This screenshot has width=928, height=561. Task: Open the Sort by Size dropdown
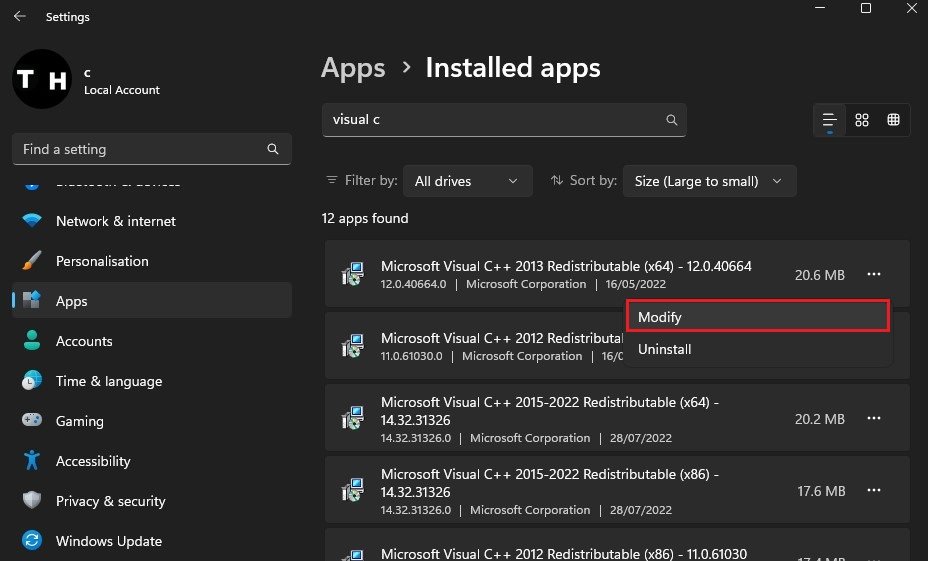tap(709, 181)
